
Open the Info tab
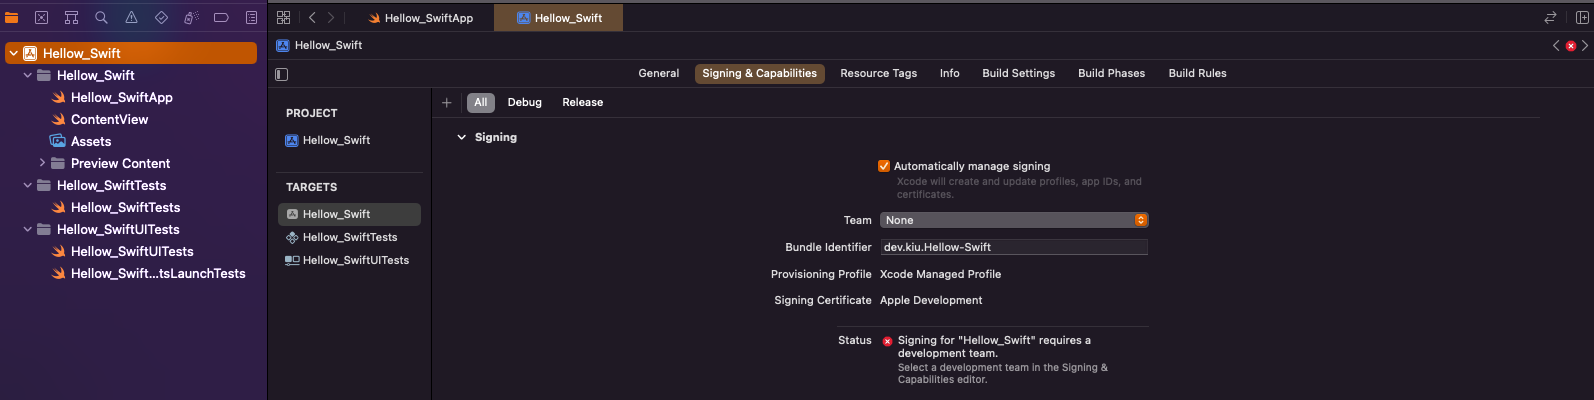[950, 73]
